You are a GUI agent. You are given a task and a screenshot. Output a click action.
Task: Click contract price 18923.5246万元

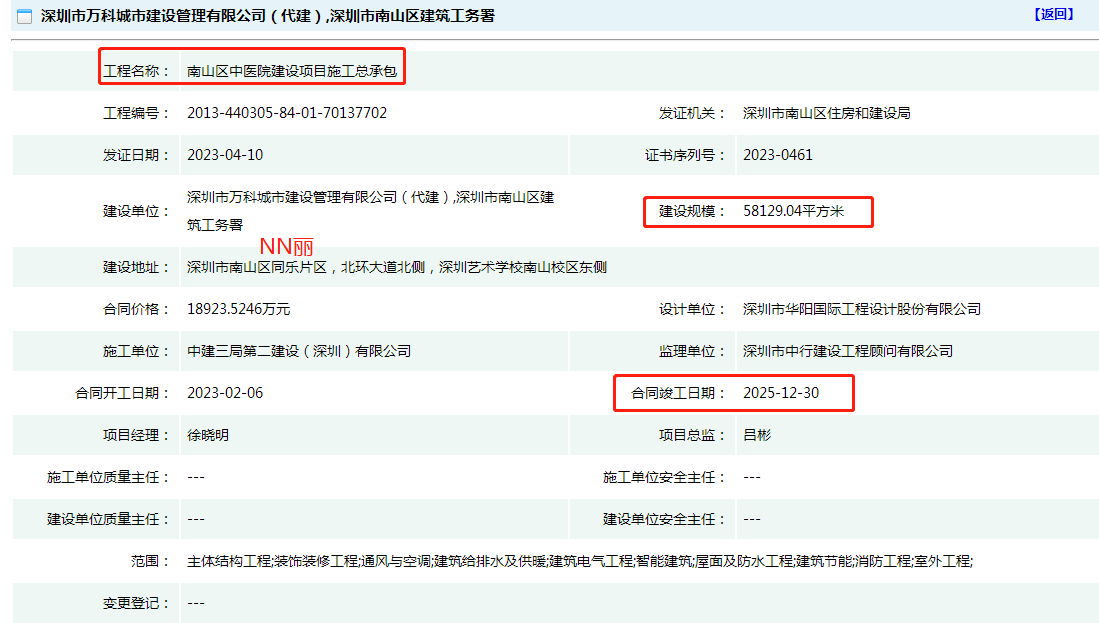pyautogui.click(x=238, y=309)
